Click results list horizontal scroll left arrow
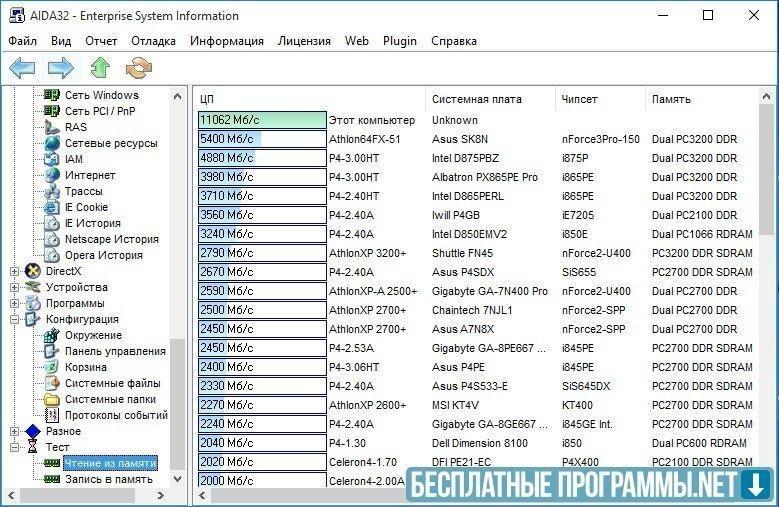This screenshot has width=779, height=507. tap(202, 495)
